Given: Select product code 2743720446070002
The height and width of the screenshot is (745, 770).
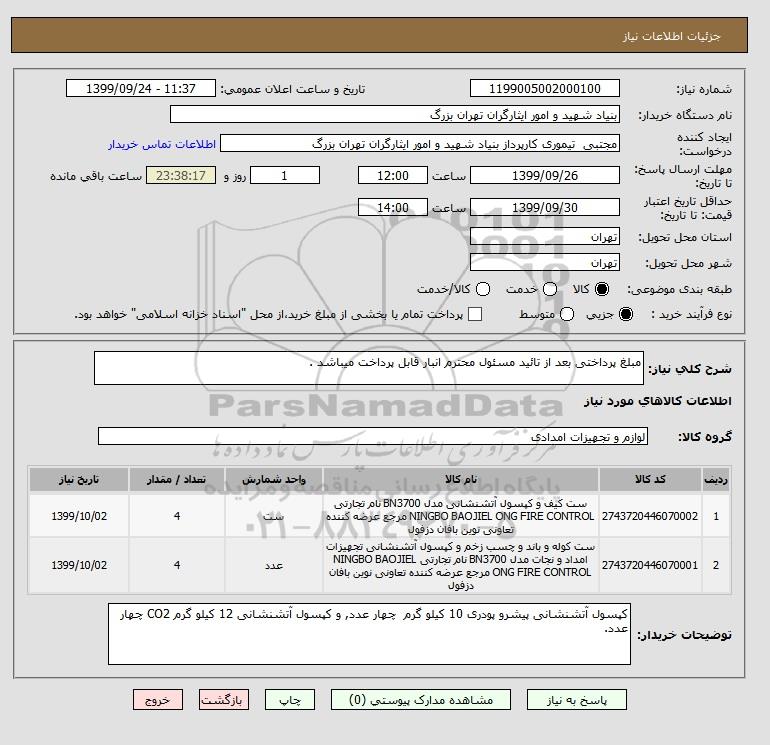Looking at the screenshot, I should tap(650, 516).
